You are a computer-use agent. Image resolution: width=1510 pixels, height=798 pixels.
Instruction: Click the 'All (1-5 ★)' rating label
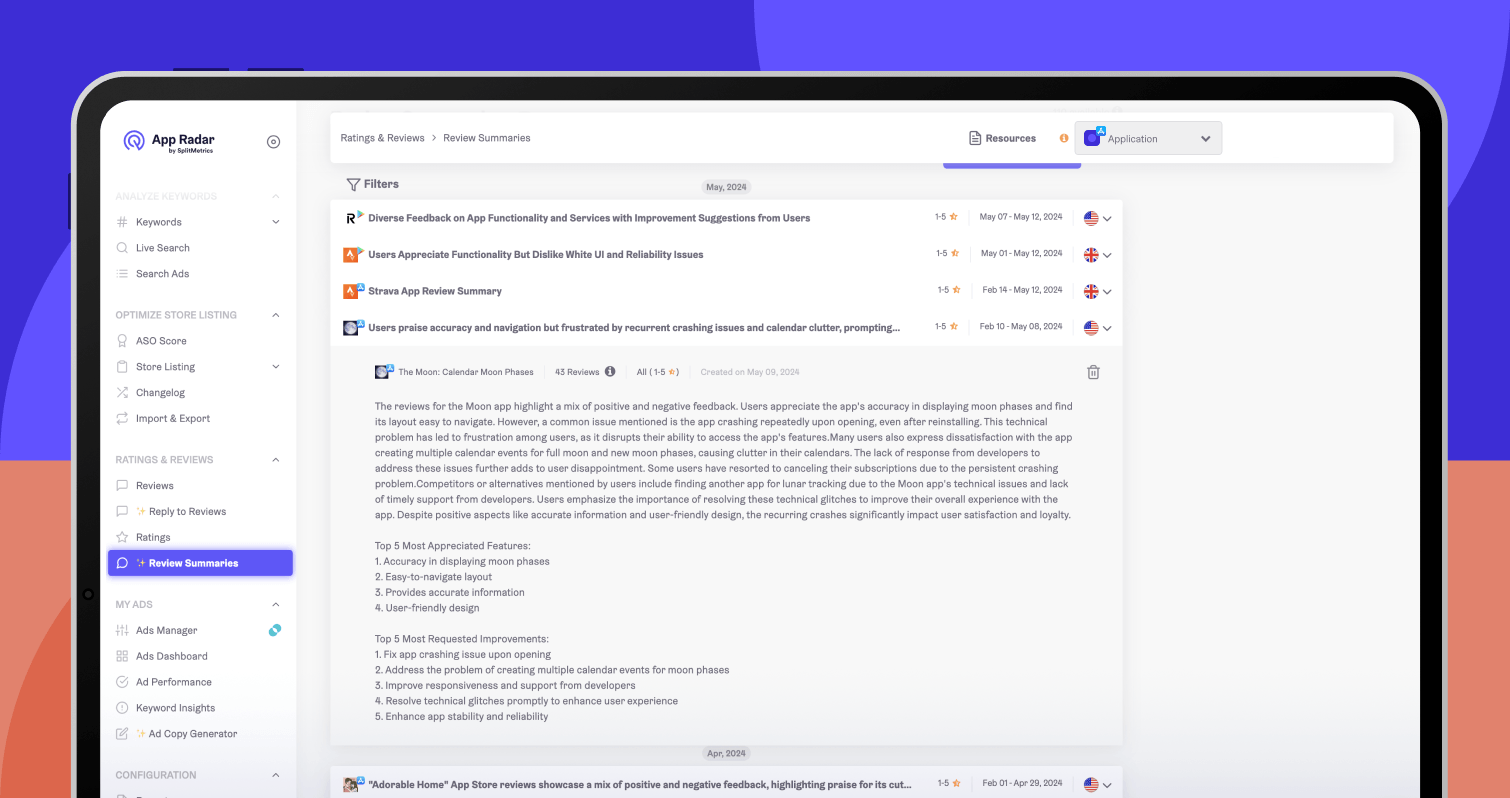tap(658, 372)
